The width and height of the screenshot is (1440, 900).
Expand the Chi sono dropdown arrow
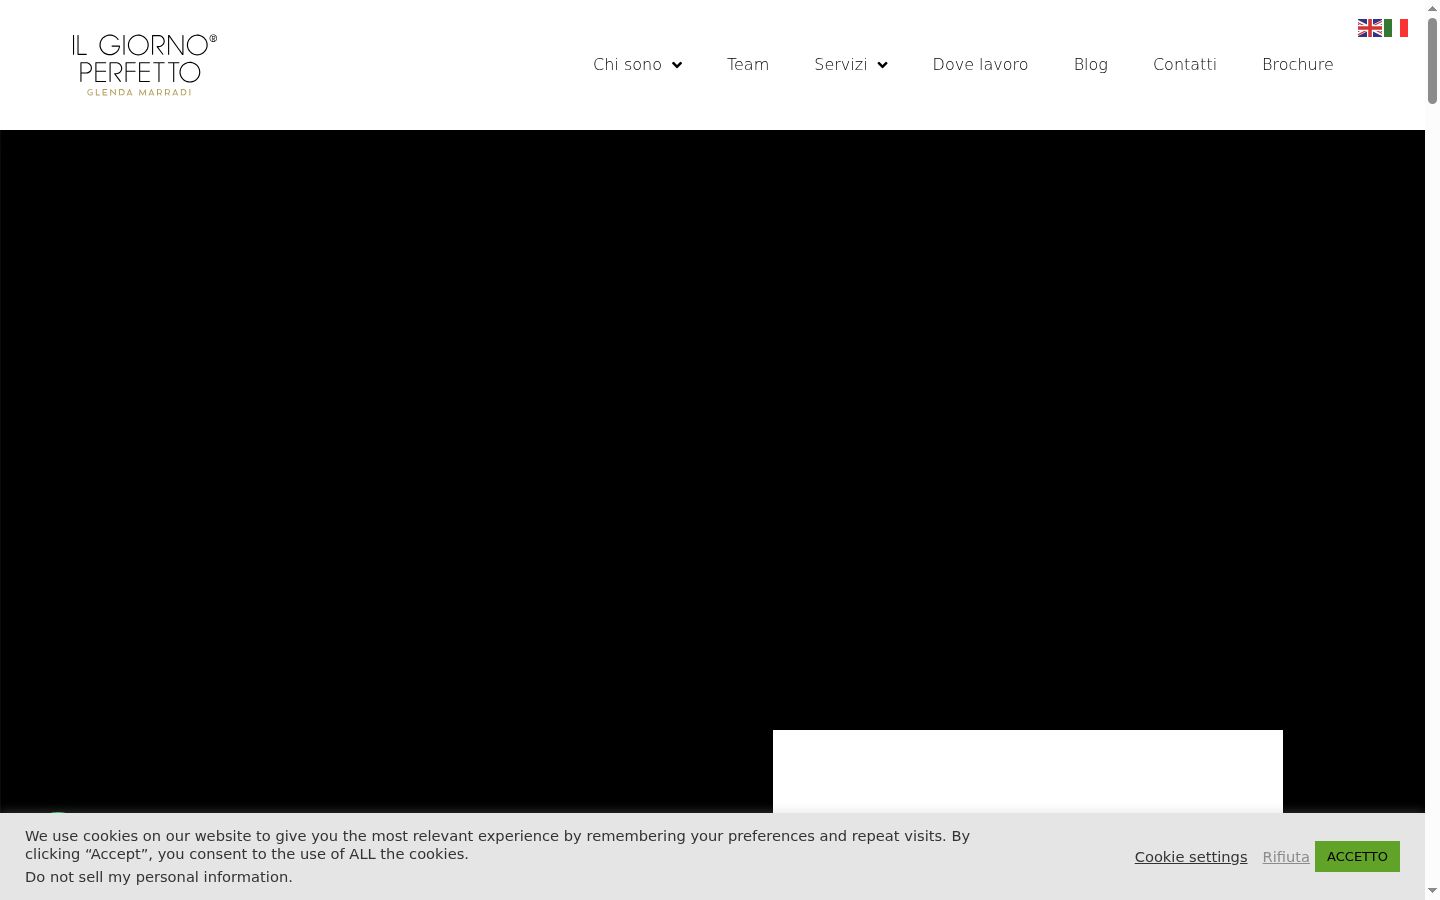click(677, 65)
